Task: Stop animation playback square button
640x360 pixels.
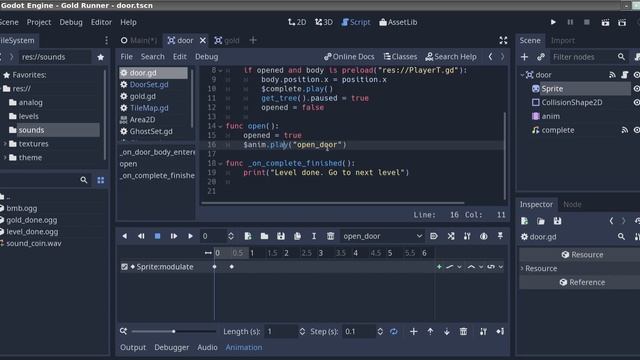Action: tap(157, 236)
